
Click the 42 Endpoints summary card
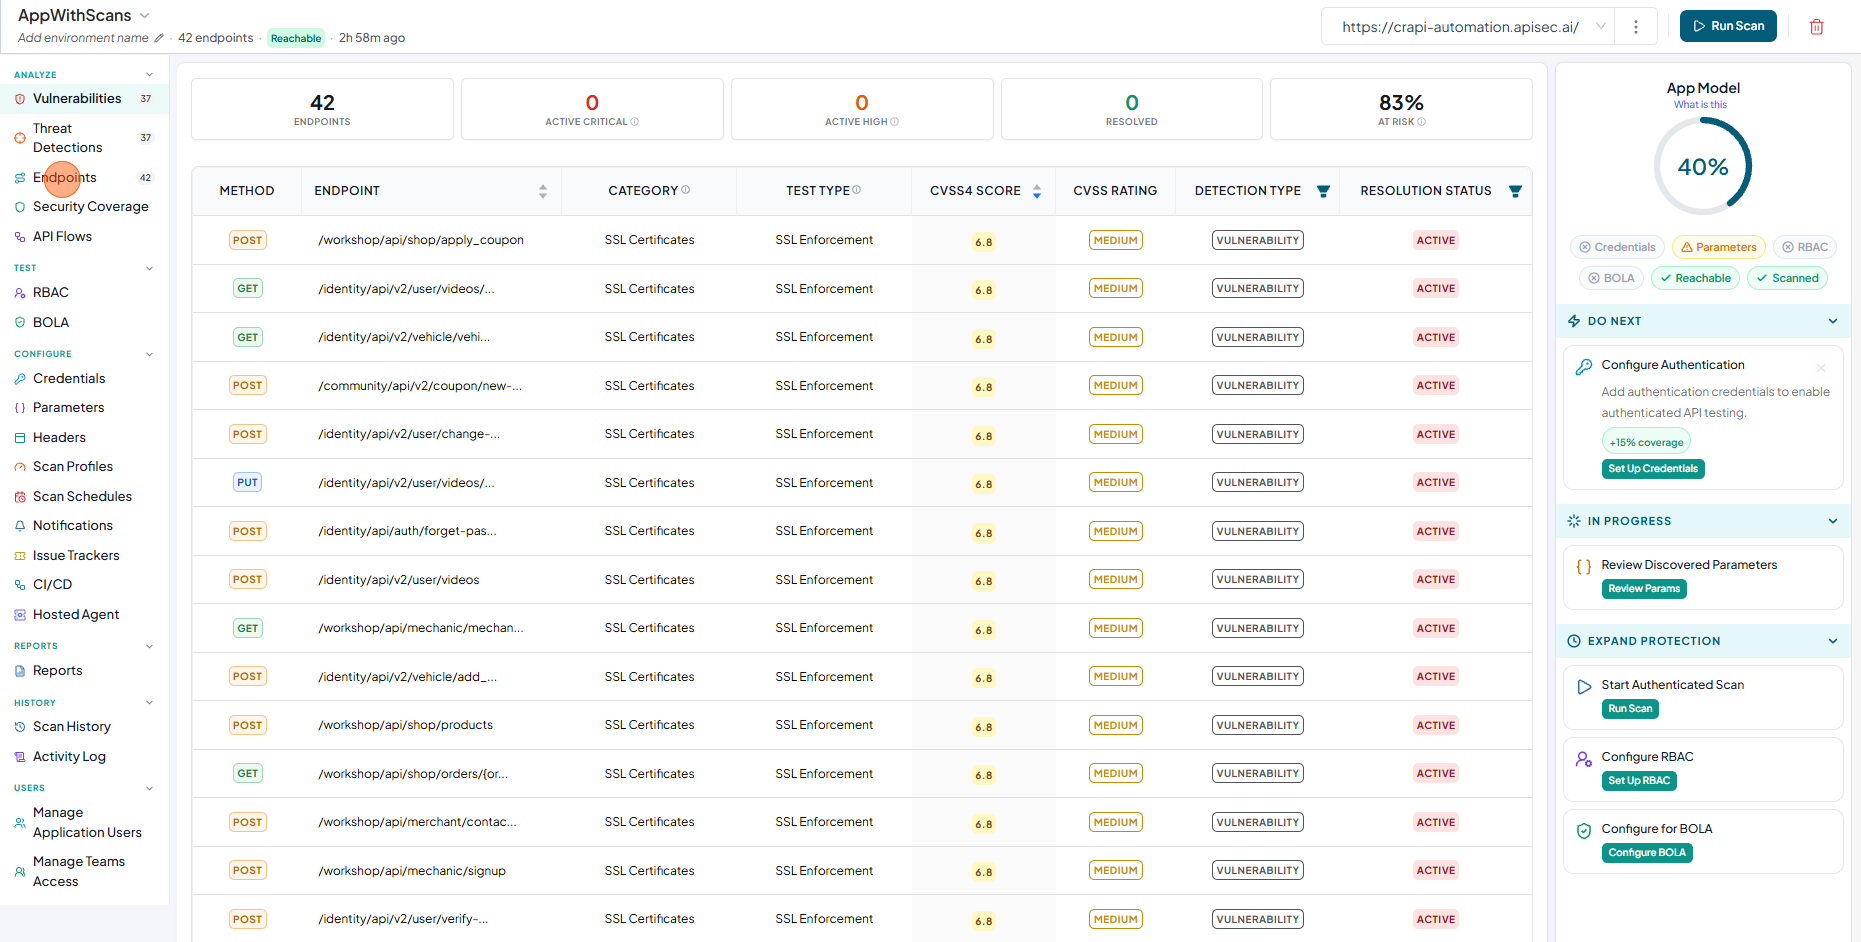coord(322,109)
